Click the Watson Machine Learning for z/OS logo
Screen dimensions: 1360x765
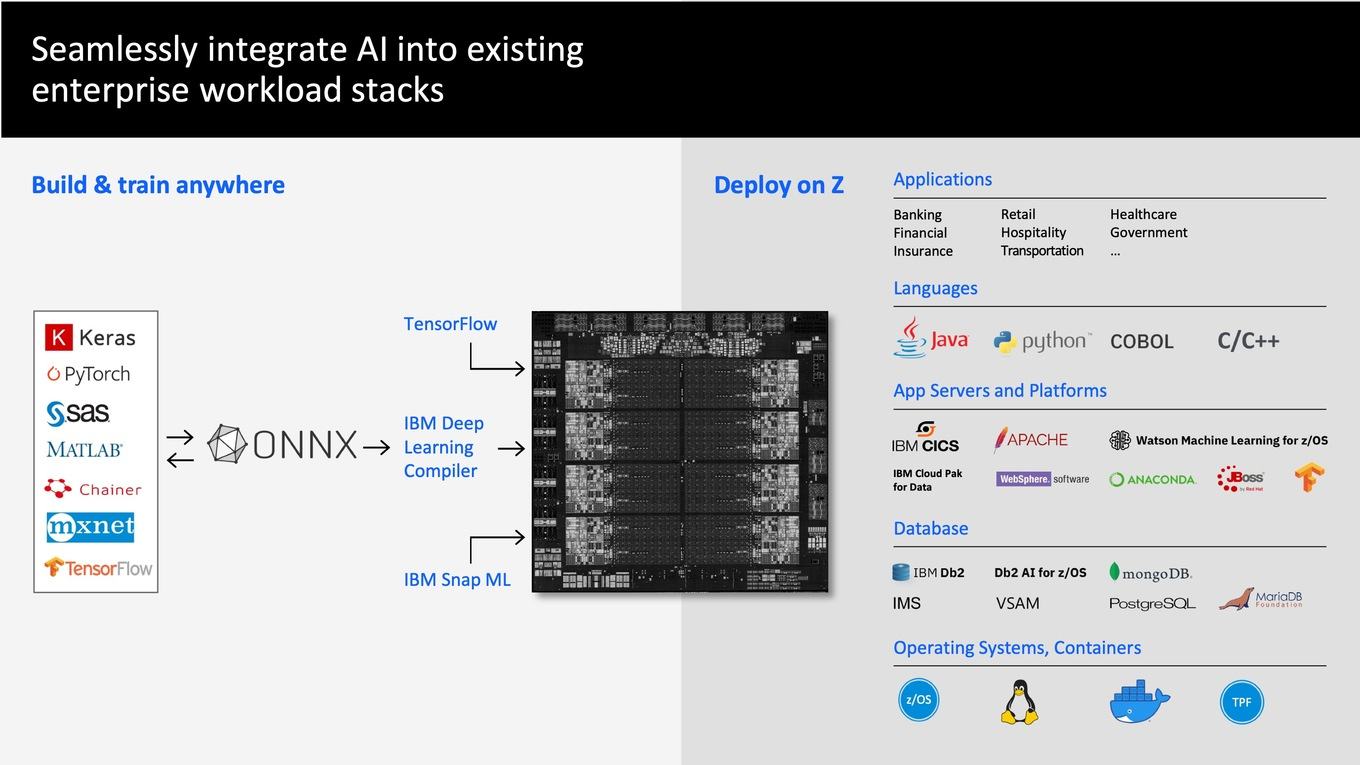[1219, 440]
